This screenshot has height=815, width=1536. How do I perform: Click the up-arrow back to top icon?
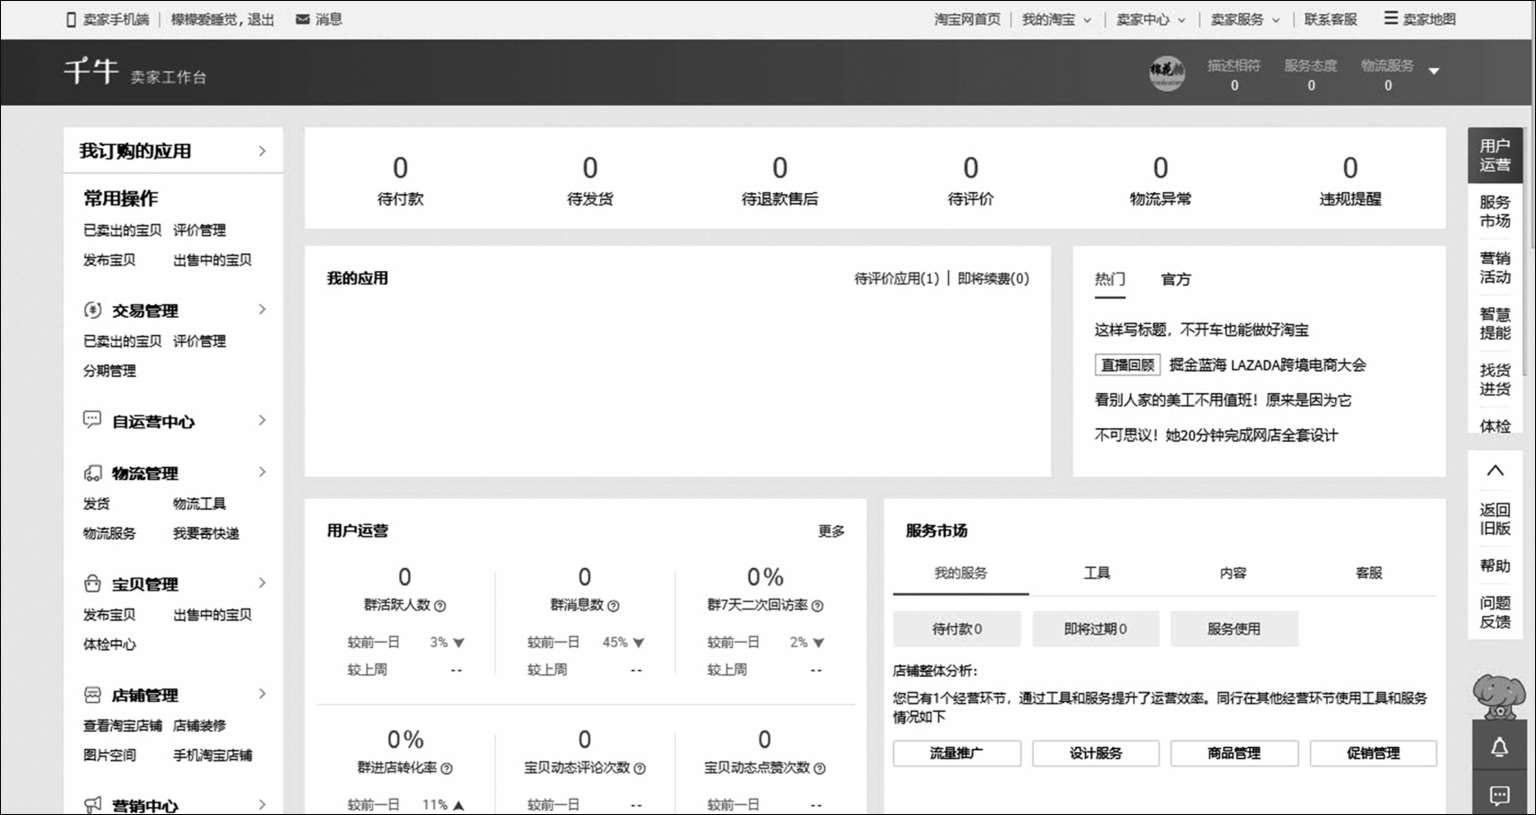tap(1495, 471)
